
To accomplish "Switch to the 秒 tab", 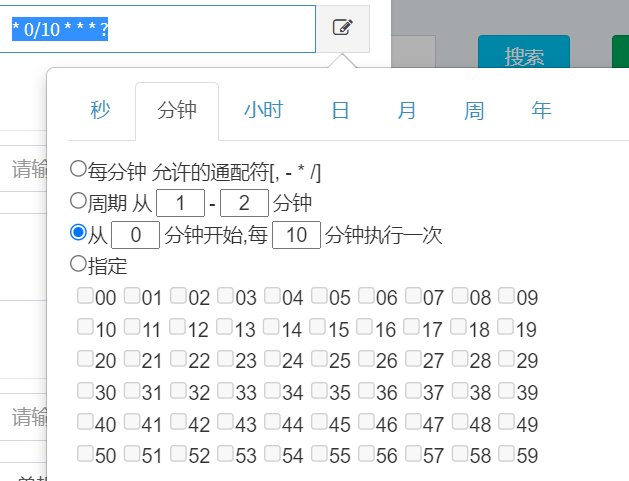I will pos(100,111).
